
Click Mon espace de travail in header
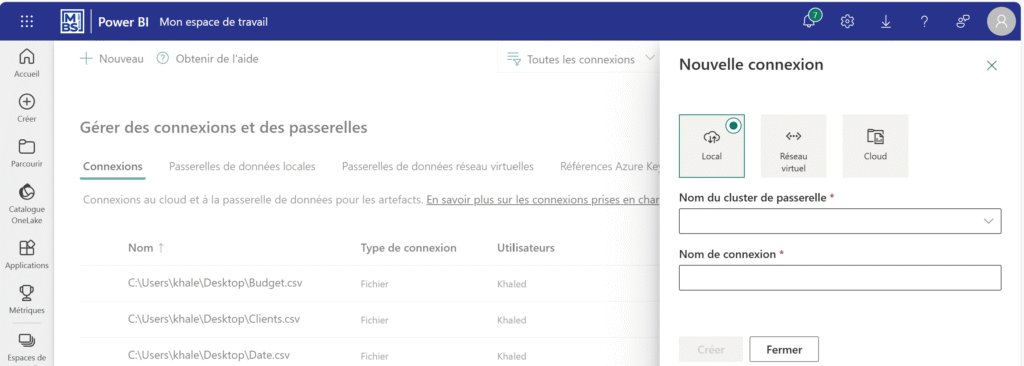pyautogui.click(x=214, y=22)
